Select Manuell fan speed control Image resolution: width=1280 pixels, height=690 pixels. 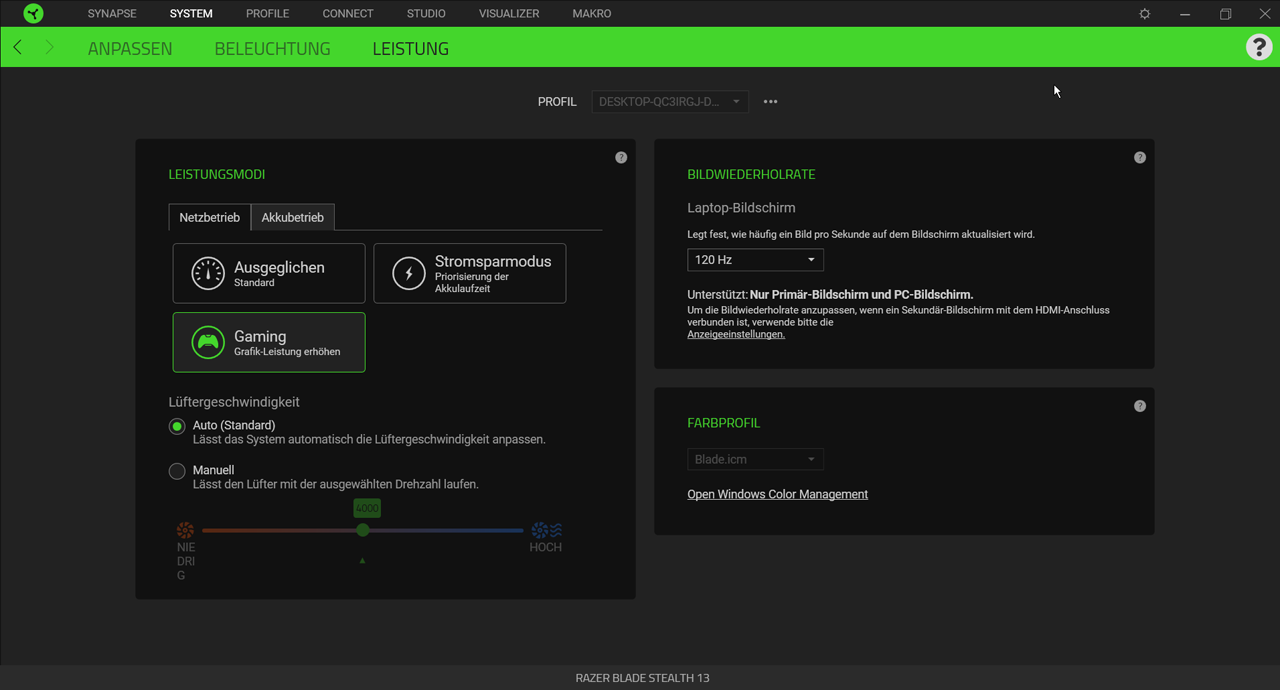(x=177, y=471)
